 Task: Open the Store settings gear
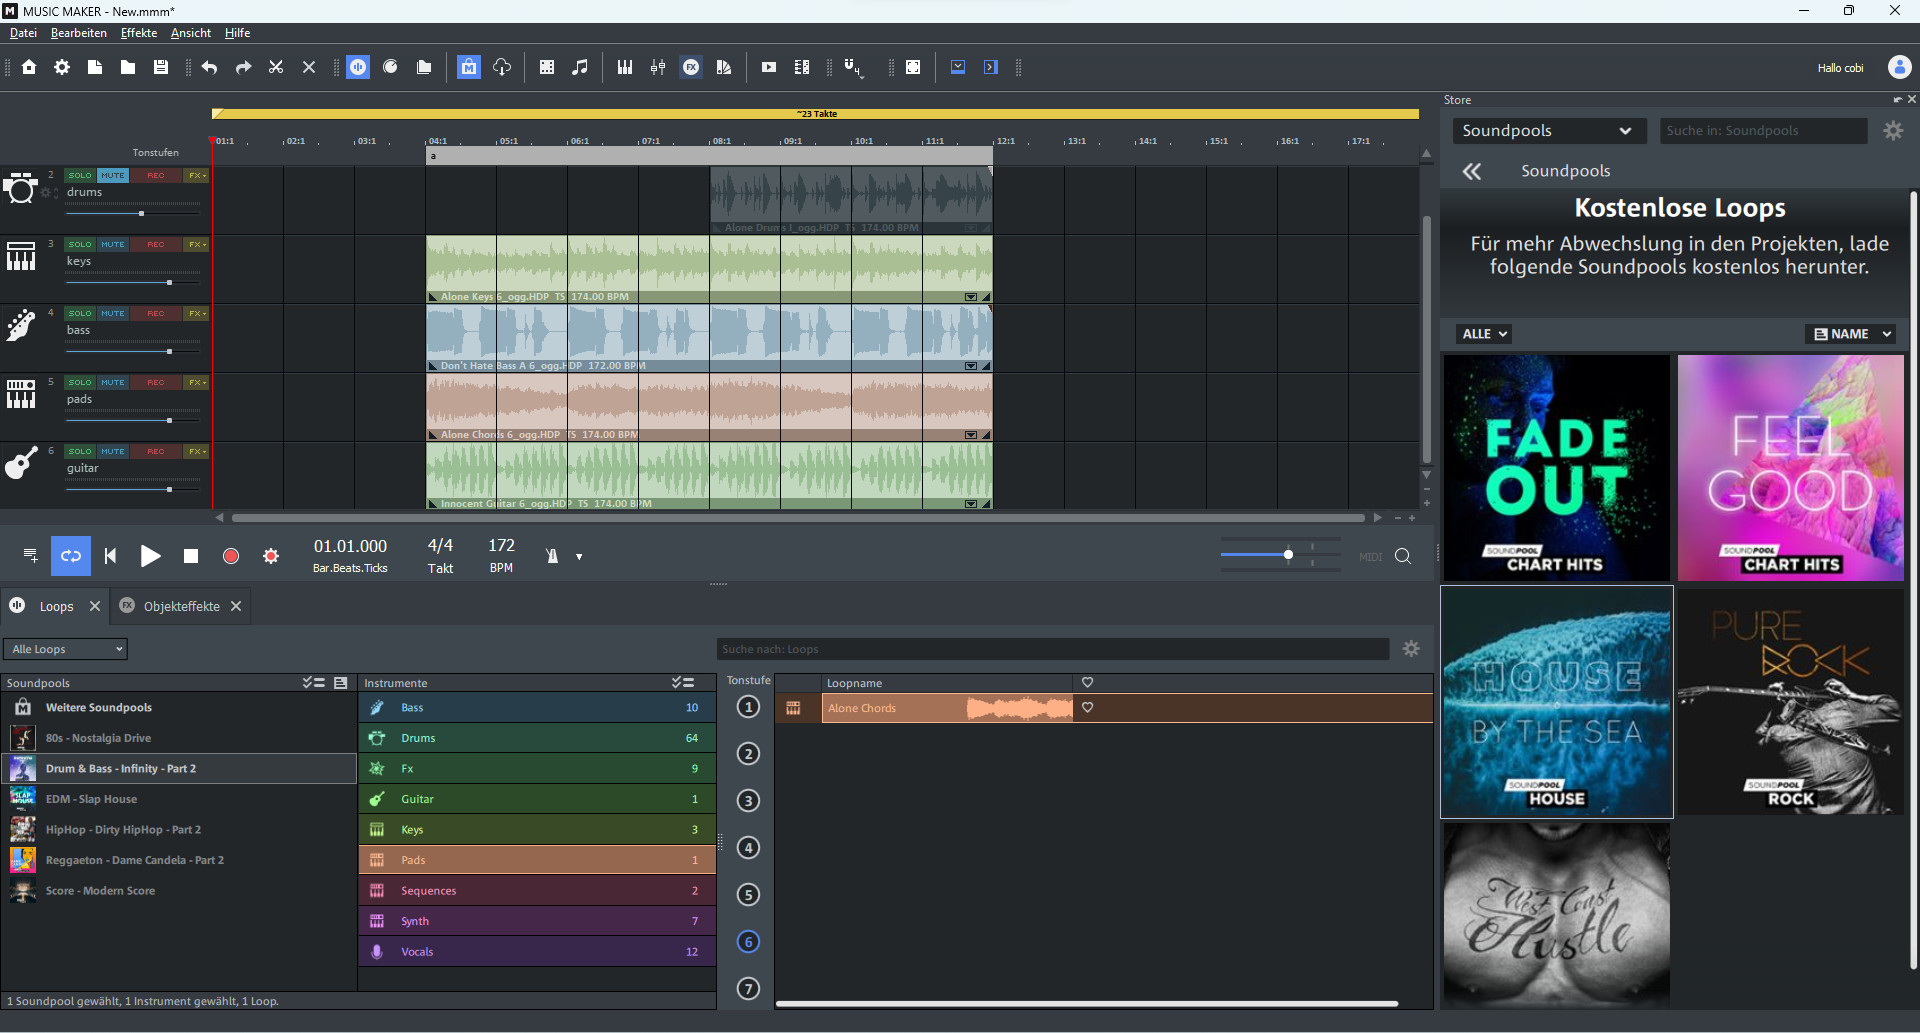pyautogui.click(x=1893, y=131)
